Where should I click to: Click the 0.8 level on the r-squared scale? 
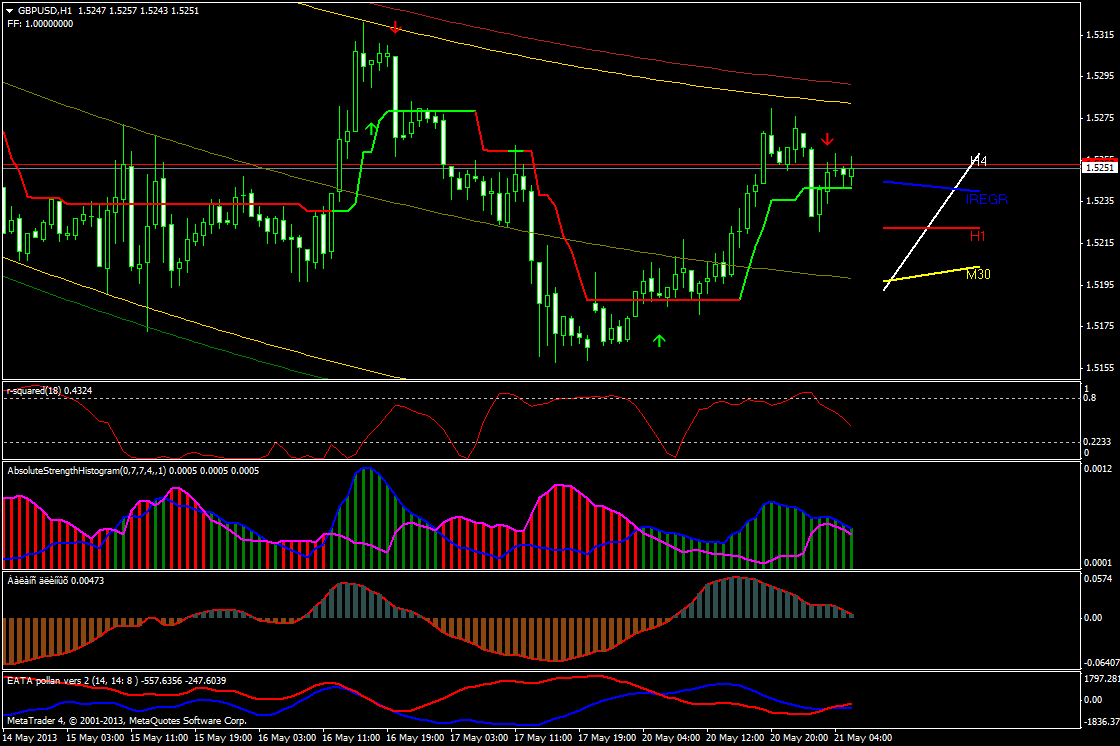[x=1090, y=398]
